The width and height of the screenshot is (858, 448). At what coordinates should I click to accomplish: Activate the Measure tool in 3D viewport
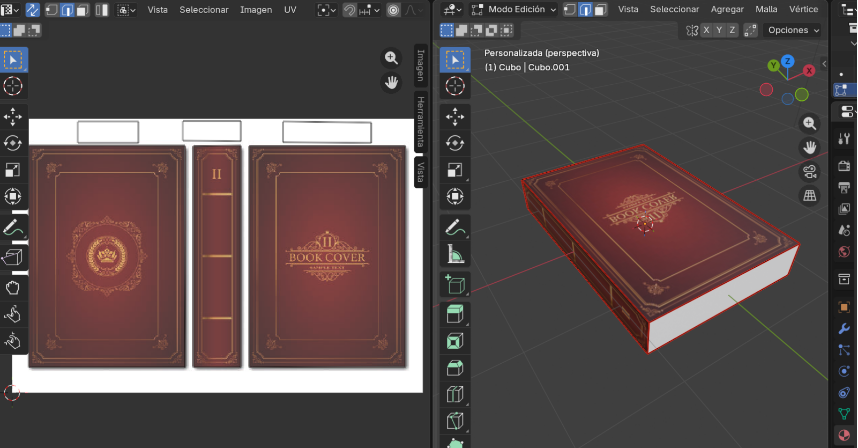[455, 252]
